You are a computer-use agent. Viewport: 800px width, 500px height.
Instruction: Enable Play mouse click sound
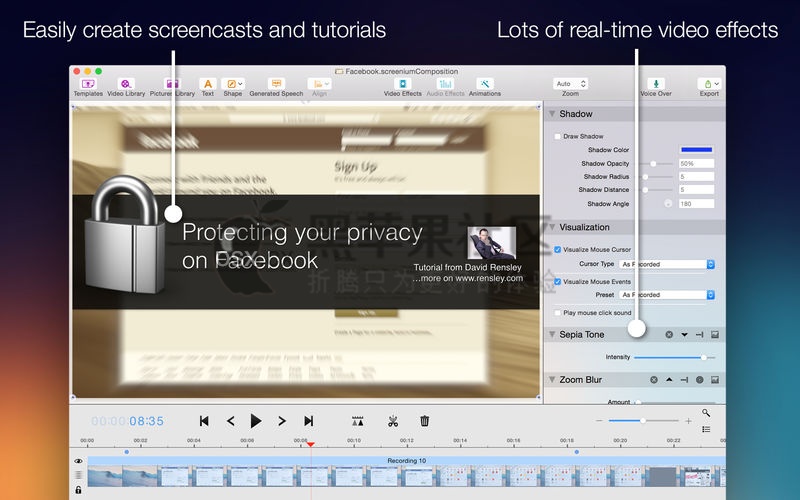point(557,313)
